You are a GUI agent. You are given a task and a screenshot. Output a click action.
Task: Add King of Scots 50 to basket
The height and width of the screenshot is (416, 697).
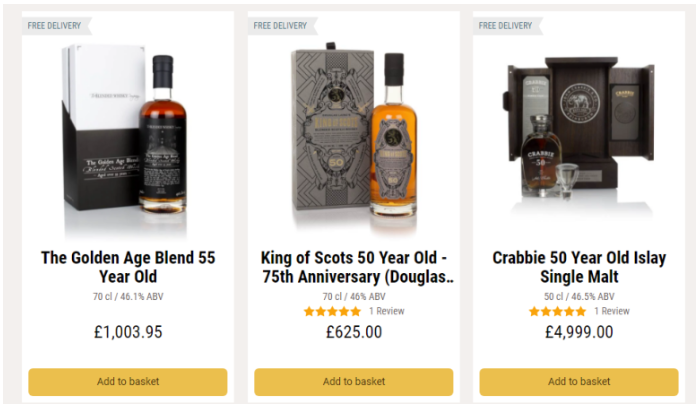point(353,382)
